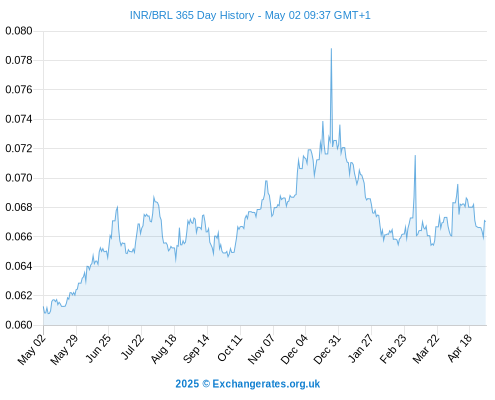
Task: Click the Jun 25 axis tick label
Action: [x=98, y=348]
